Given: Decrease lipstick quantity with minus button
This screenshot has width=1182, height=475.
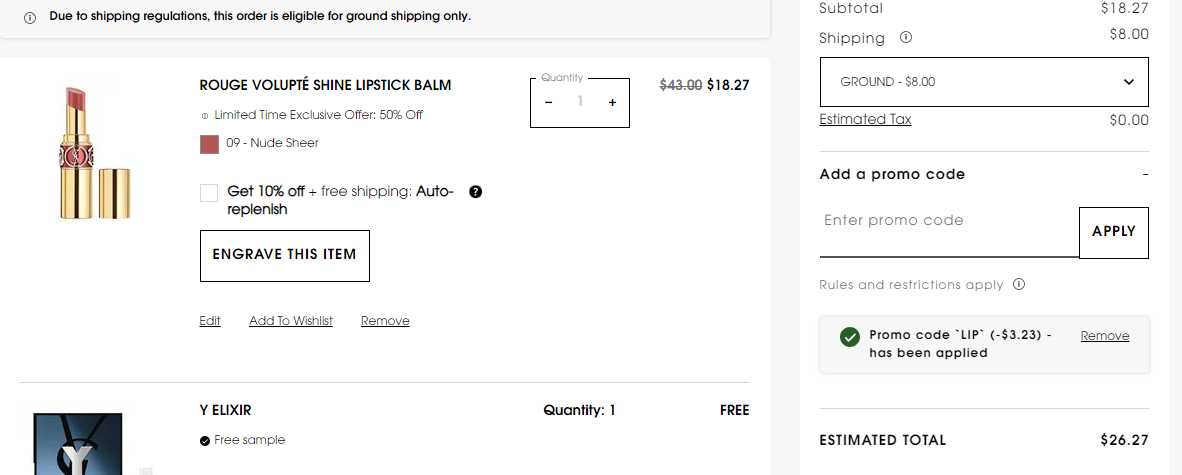Looking at the screenshot, I should pos(548,102).
